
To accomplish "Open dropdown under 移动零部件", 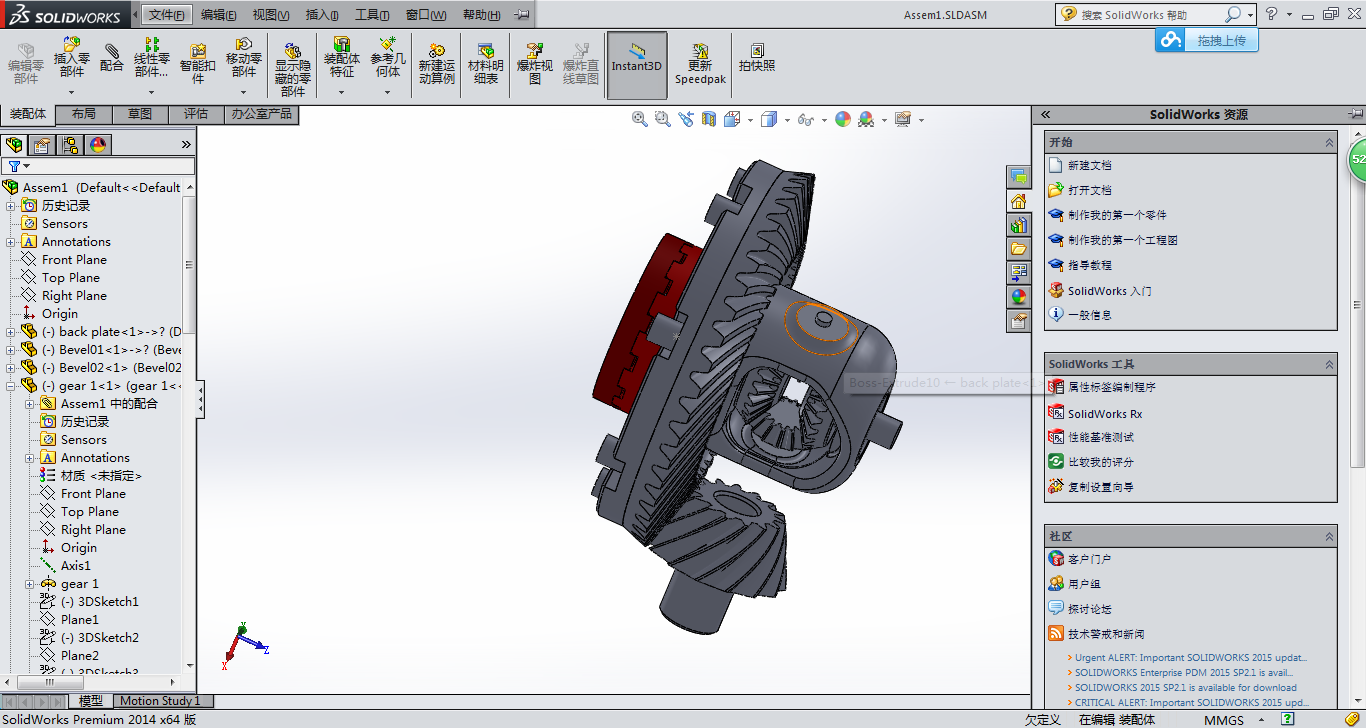I will (x=244, y=92).
